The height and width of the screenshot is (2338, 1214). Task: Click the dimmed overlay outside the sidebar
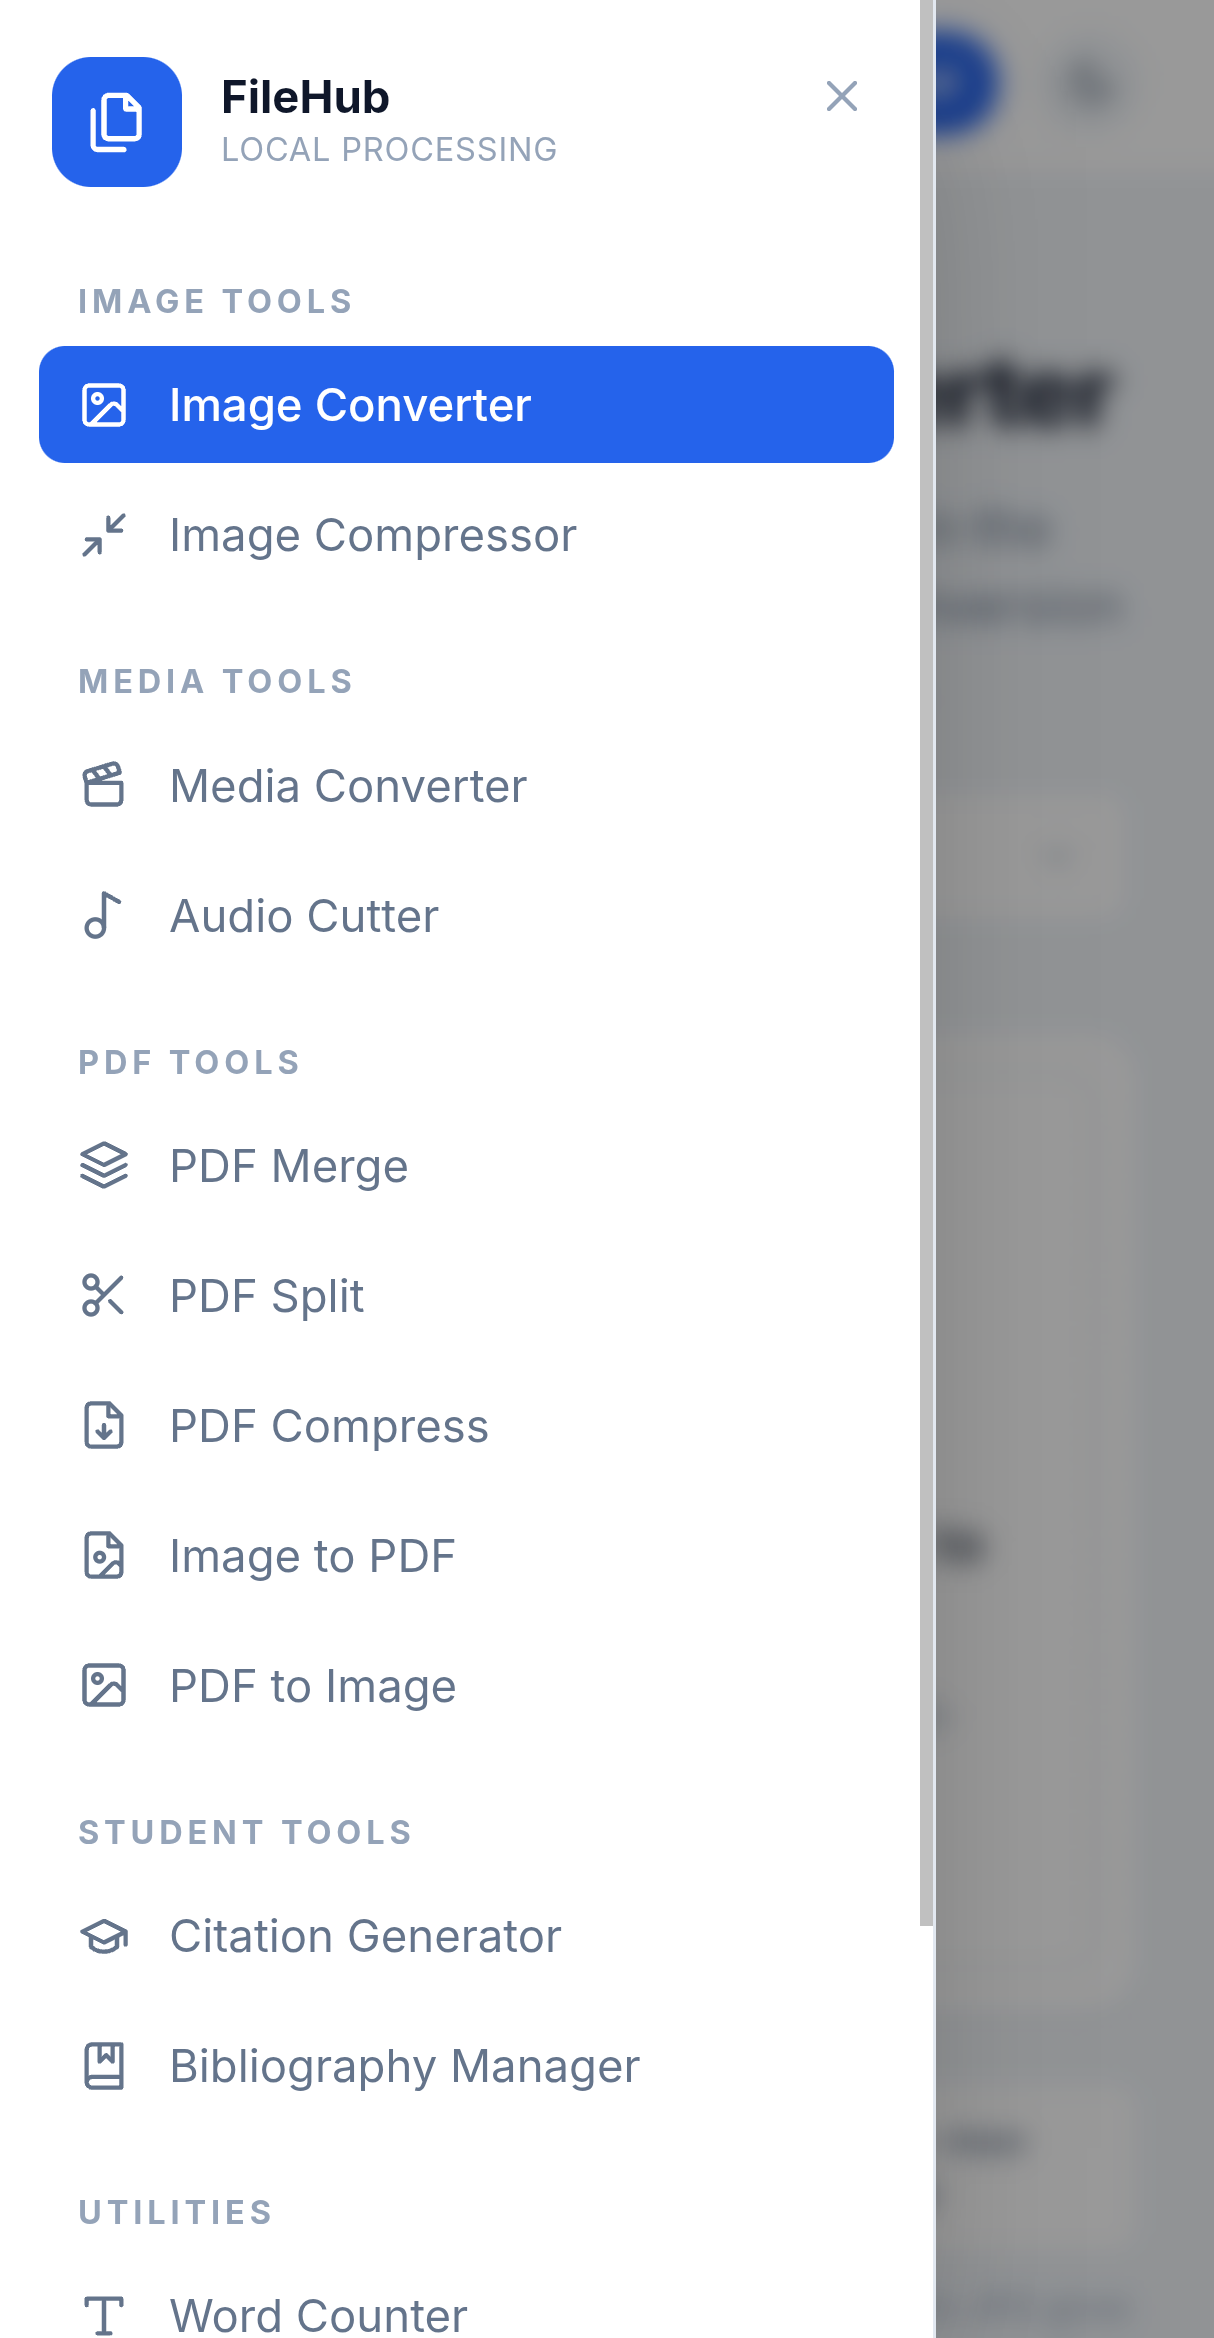(x=1075, y=1169)
